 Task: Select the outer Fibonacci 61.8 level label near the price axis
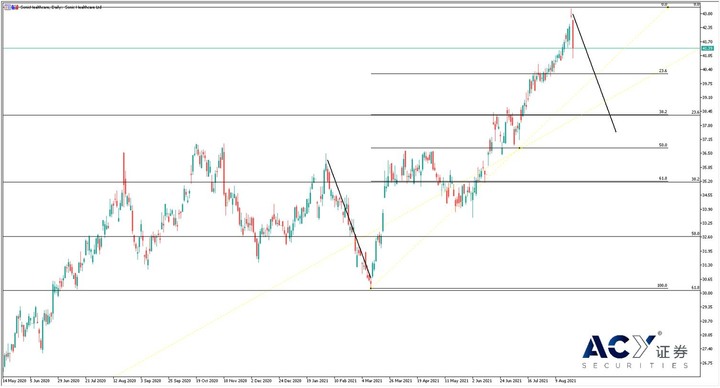(696, 287)
